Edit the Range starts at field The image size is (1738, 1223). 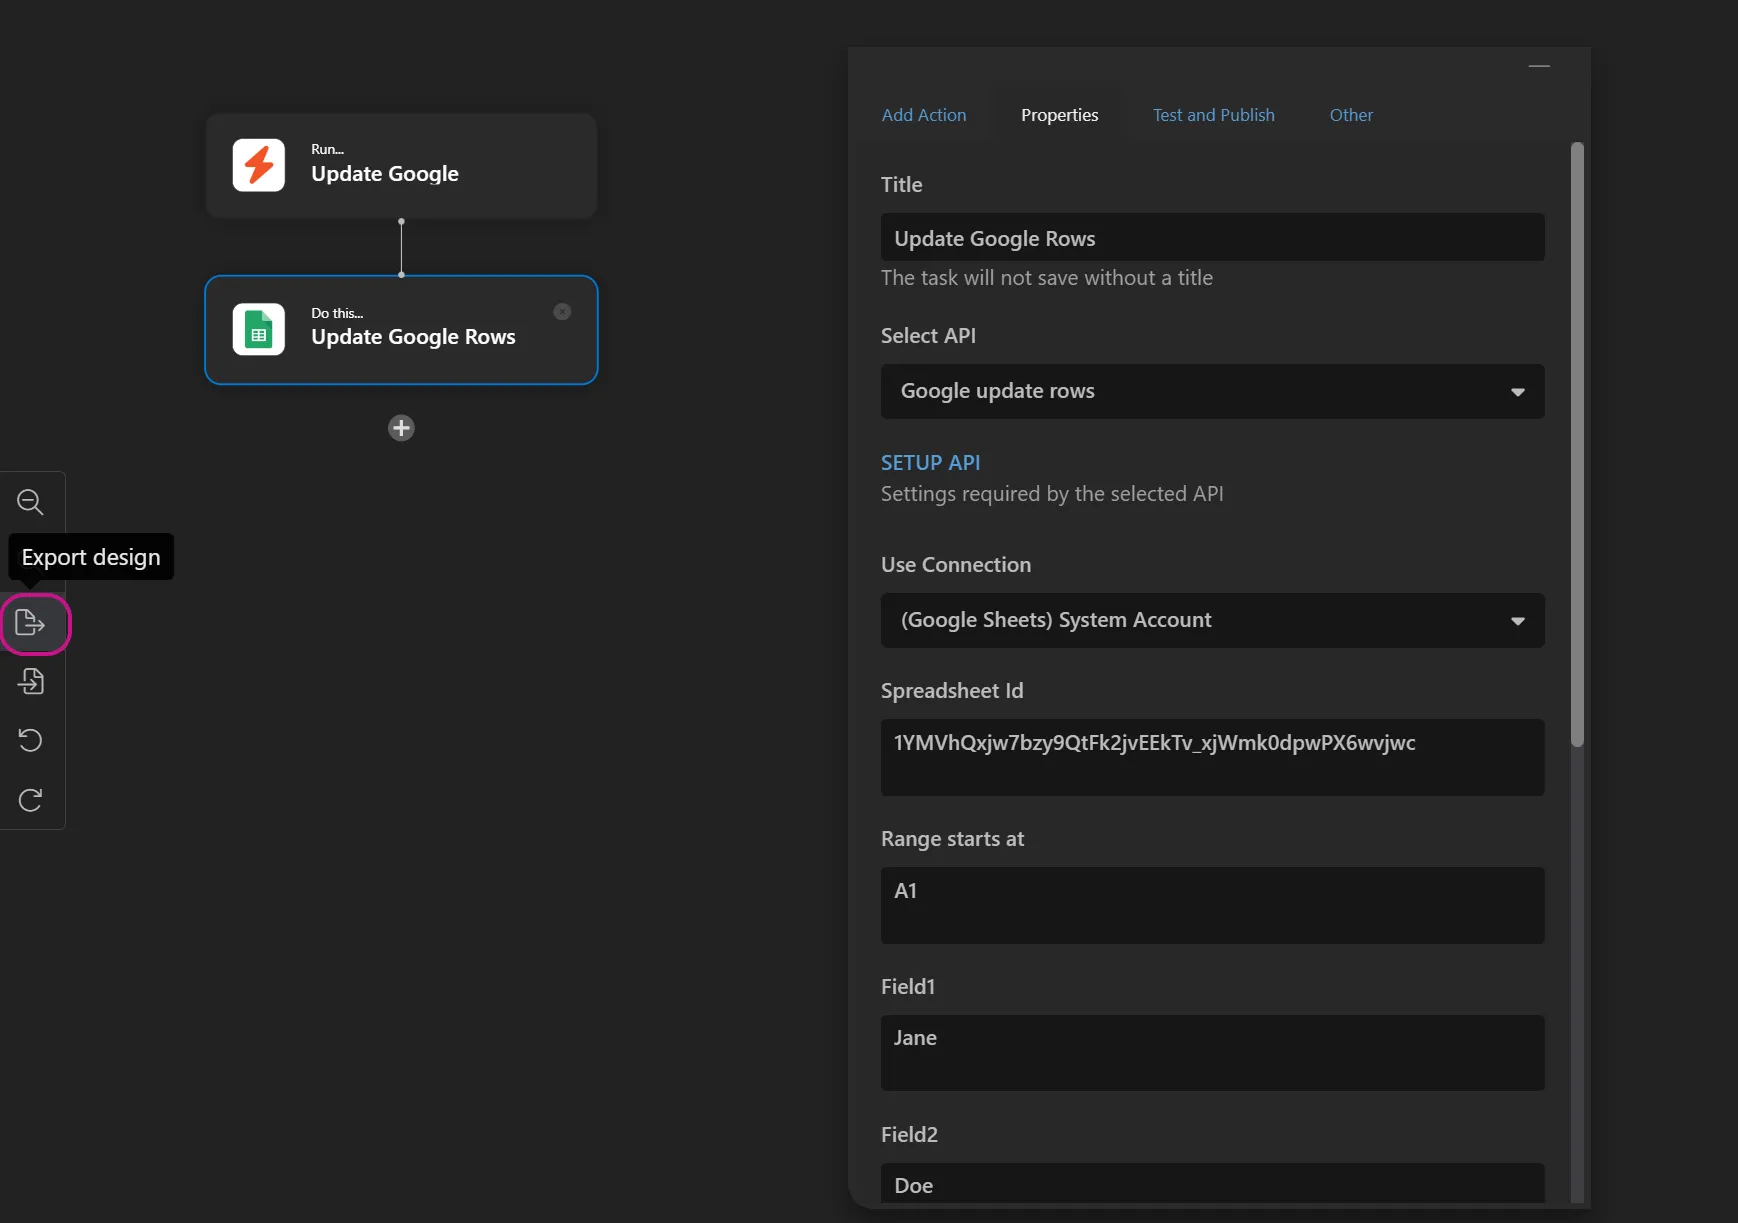click(1212, 905)
